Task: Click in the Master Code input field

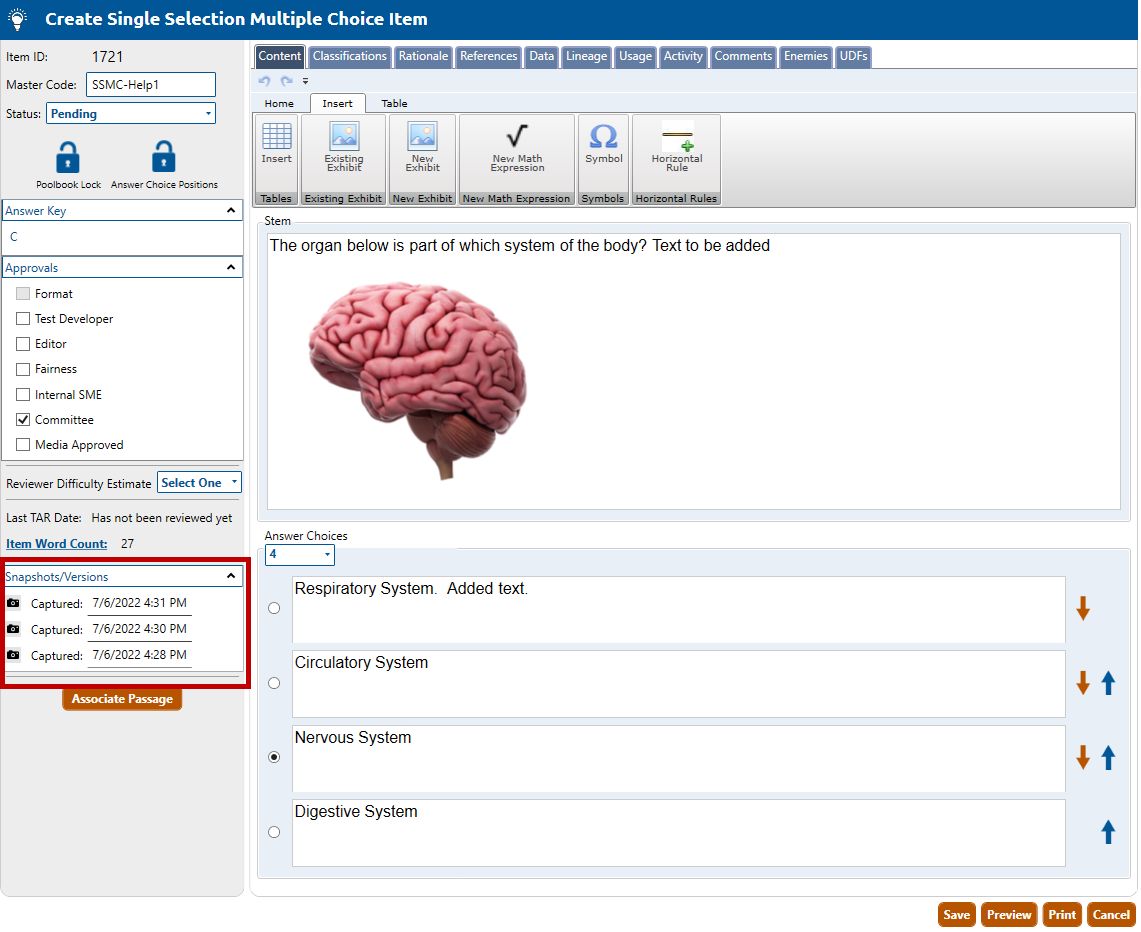Action: (x=151, y=85)
